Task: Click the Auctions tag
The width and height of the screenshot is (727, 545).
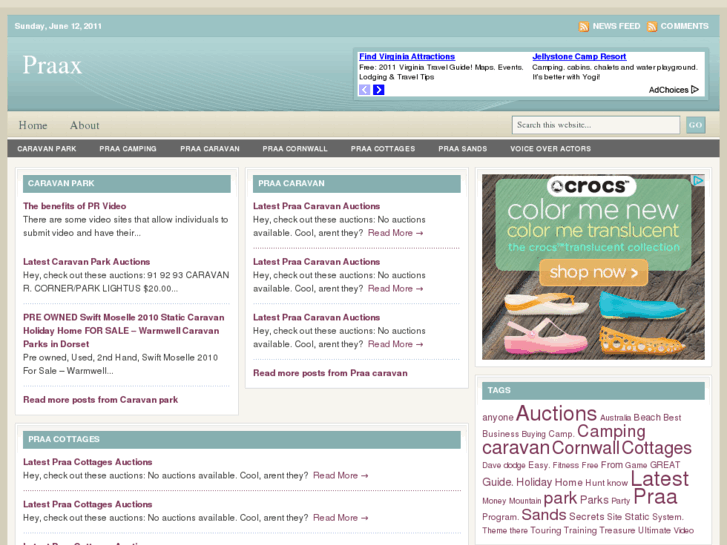Action: pos(556,413)
